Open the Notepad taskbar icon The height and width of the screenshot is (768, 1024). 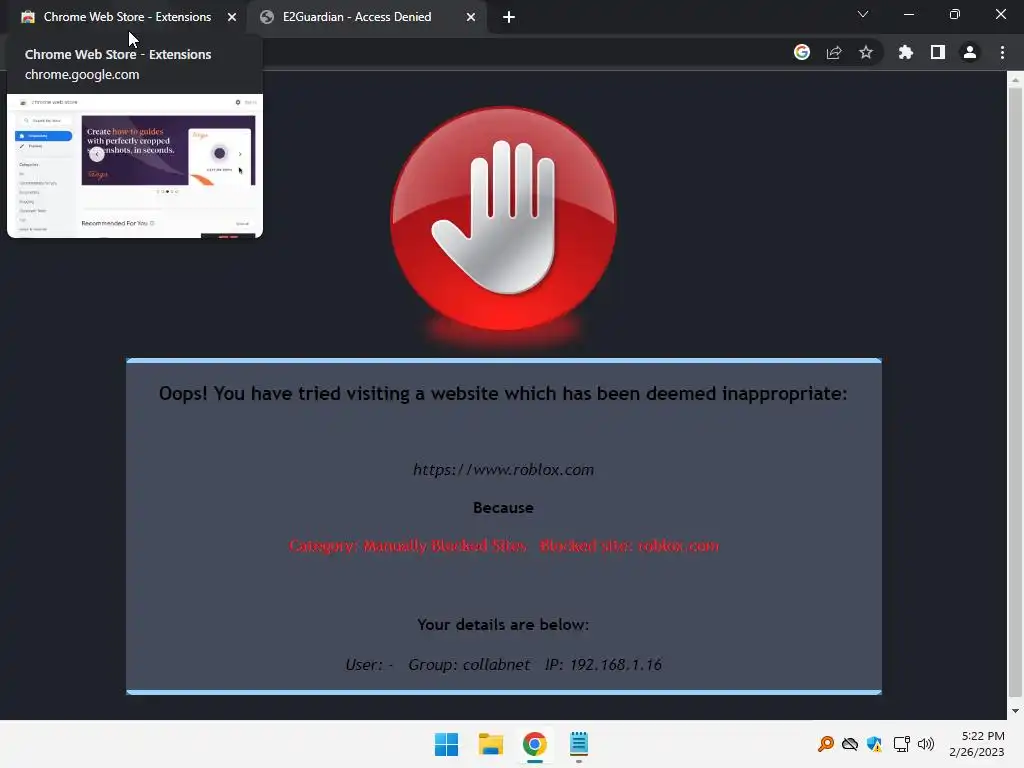click(x=579, y=744)
